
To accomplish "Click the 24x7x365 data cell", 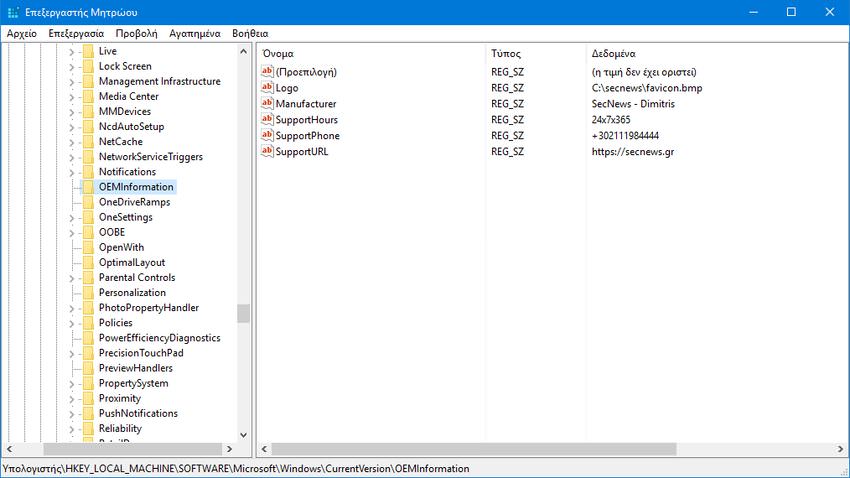I will 611,119.
